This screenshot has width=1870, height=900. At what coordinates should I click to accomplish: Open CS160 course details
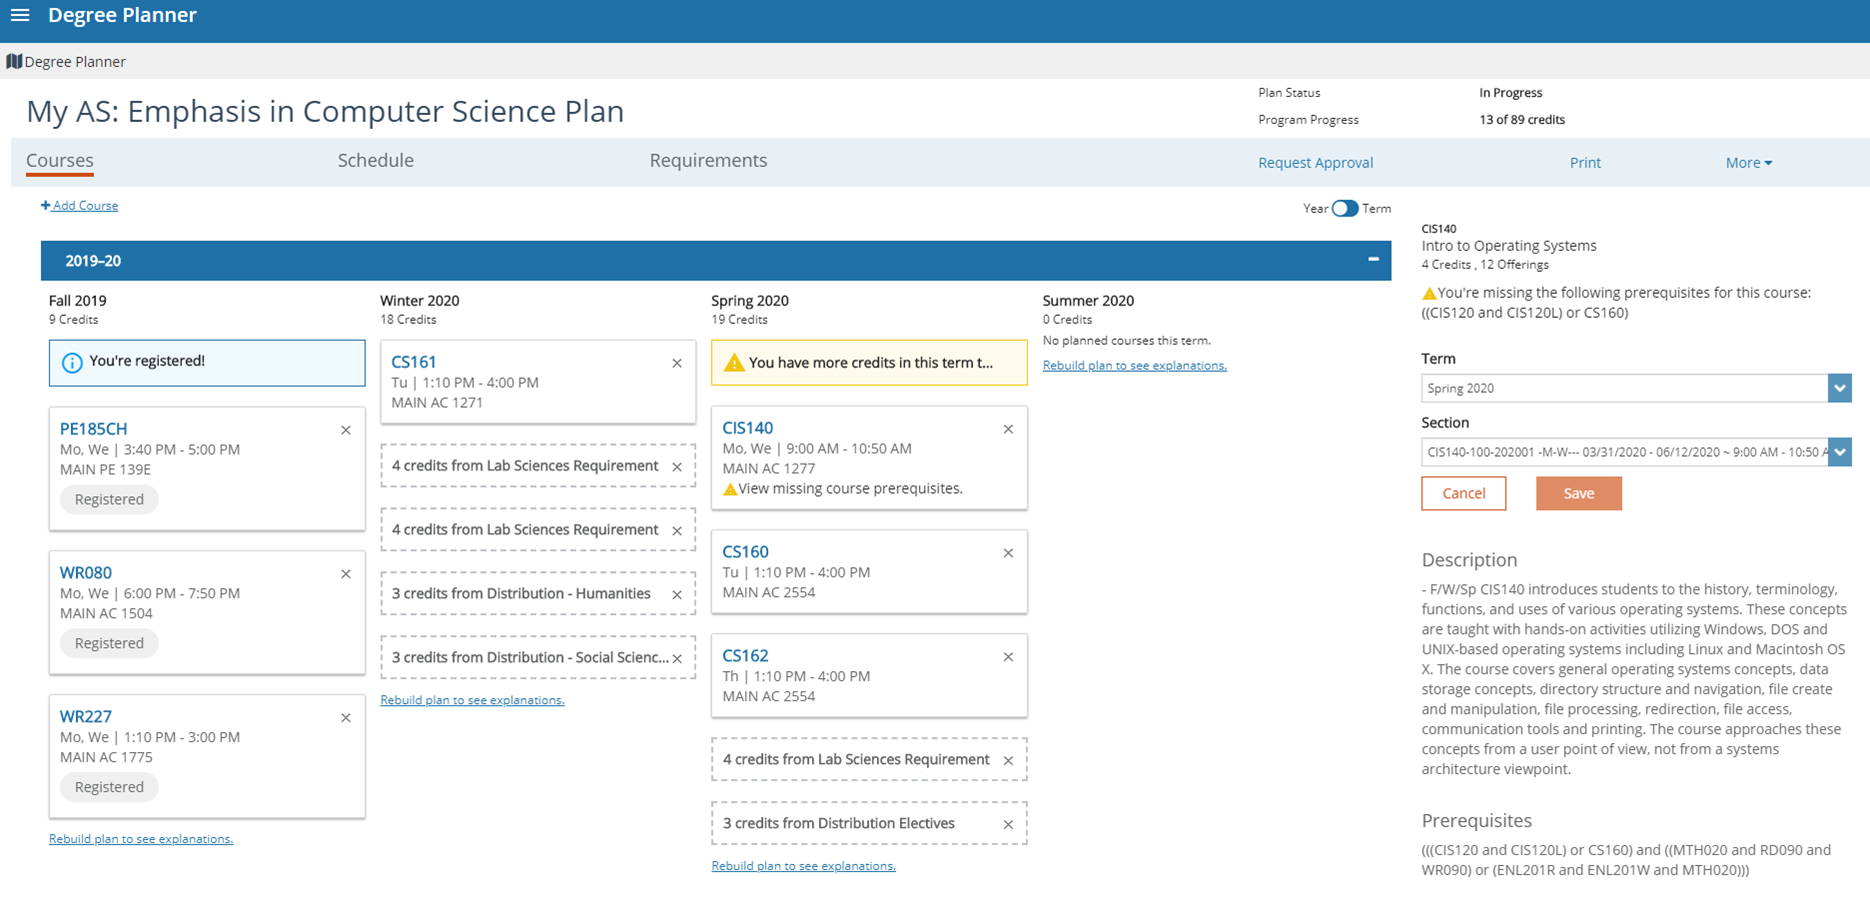pos(745,552)
